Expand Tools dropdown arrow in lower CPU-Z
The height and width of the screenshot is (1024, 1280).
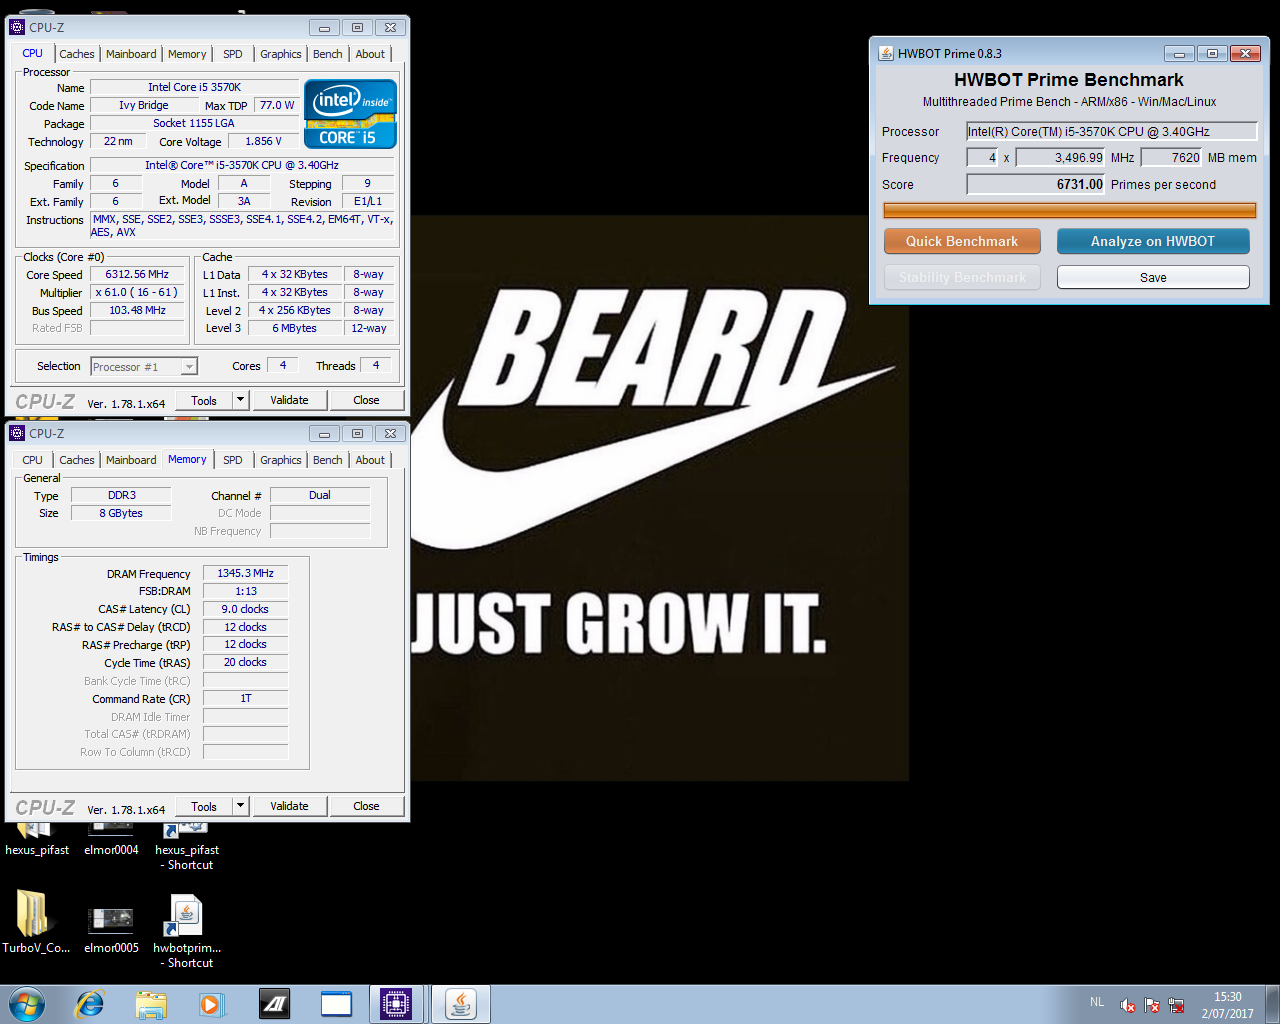240,806
